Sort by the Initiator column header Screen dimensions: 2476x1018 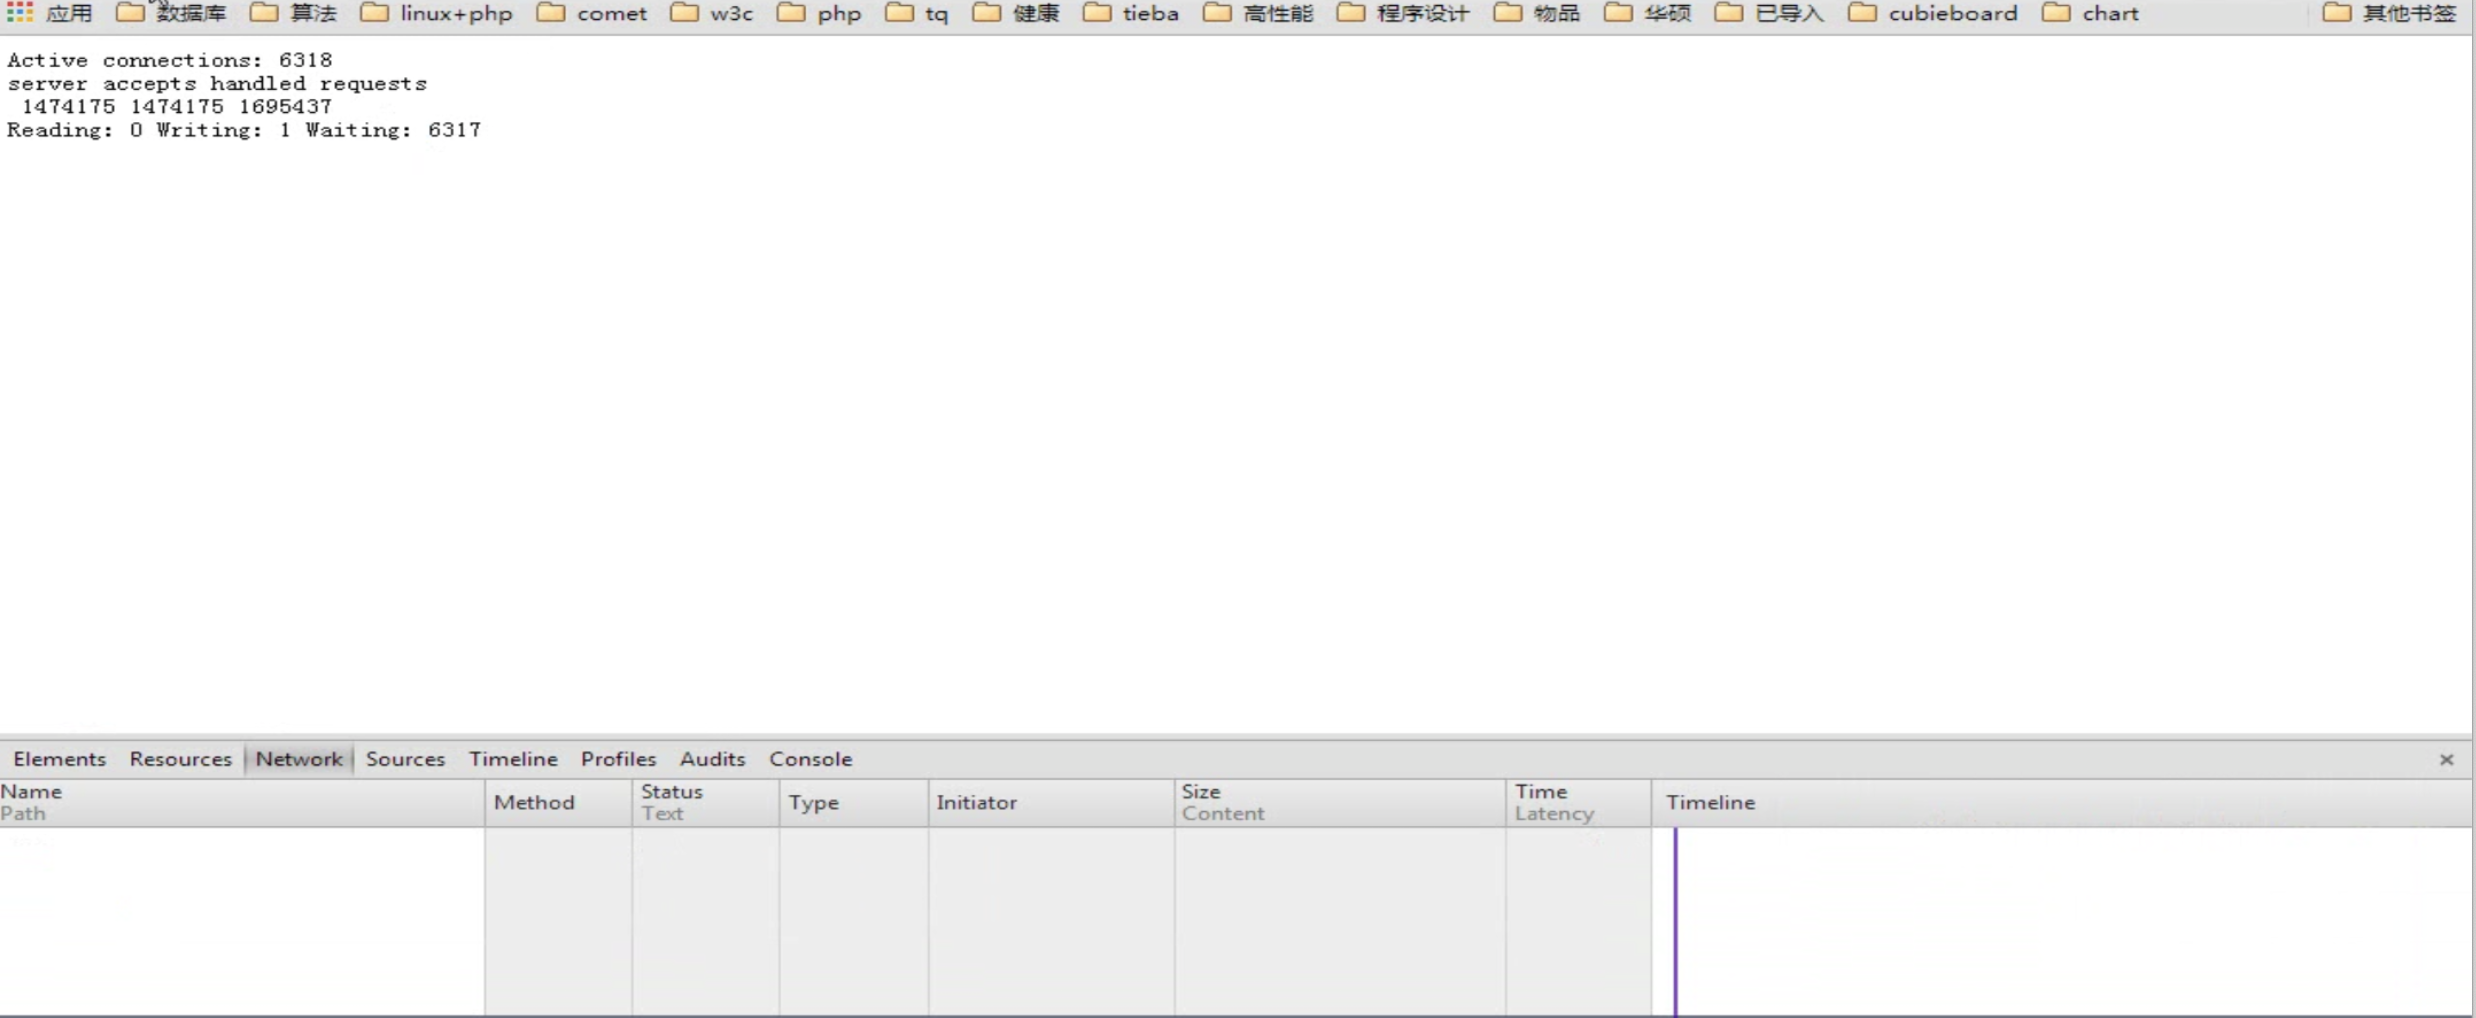pos(1051,802)
